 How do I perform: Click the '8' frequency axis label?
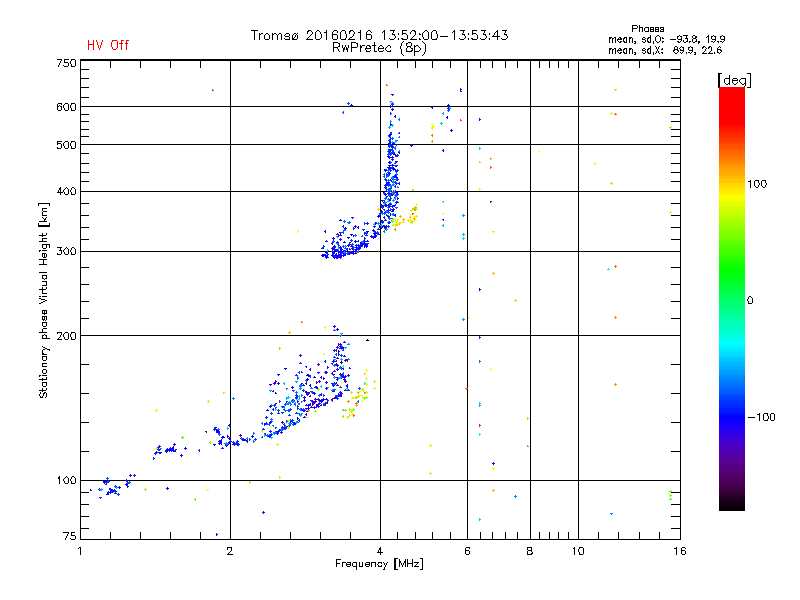click(530, 551)
